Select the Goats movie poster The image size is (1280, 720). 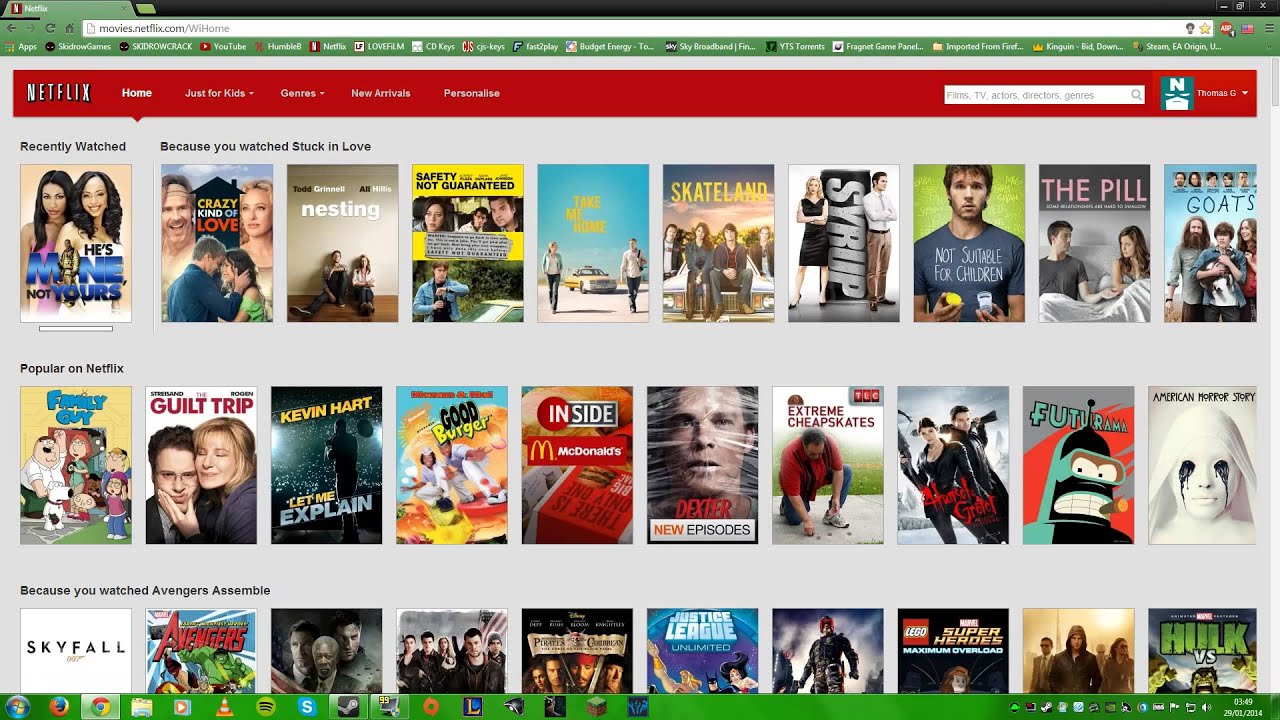coord(1210,243)
